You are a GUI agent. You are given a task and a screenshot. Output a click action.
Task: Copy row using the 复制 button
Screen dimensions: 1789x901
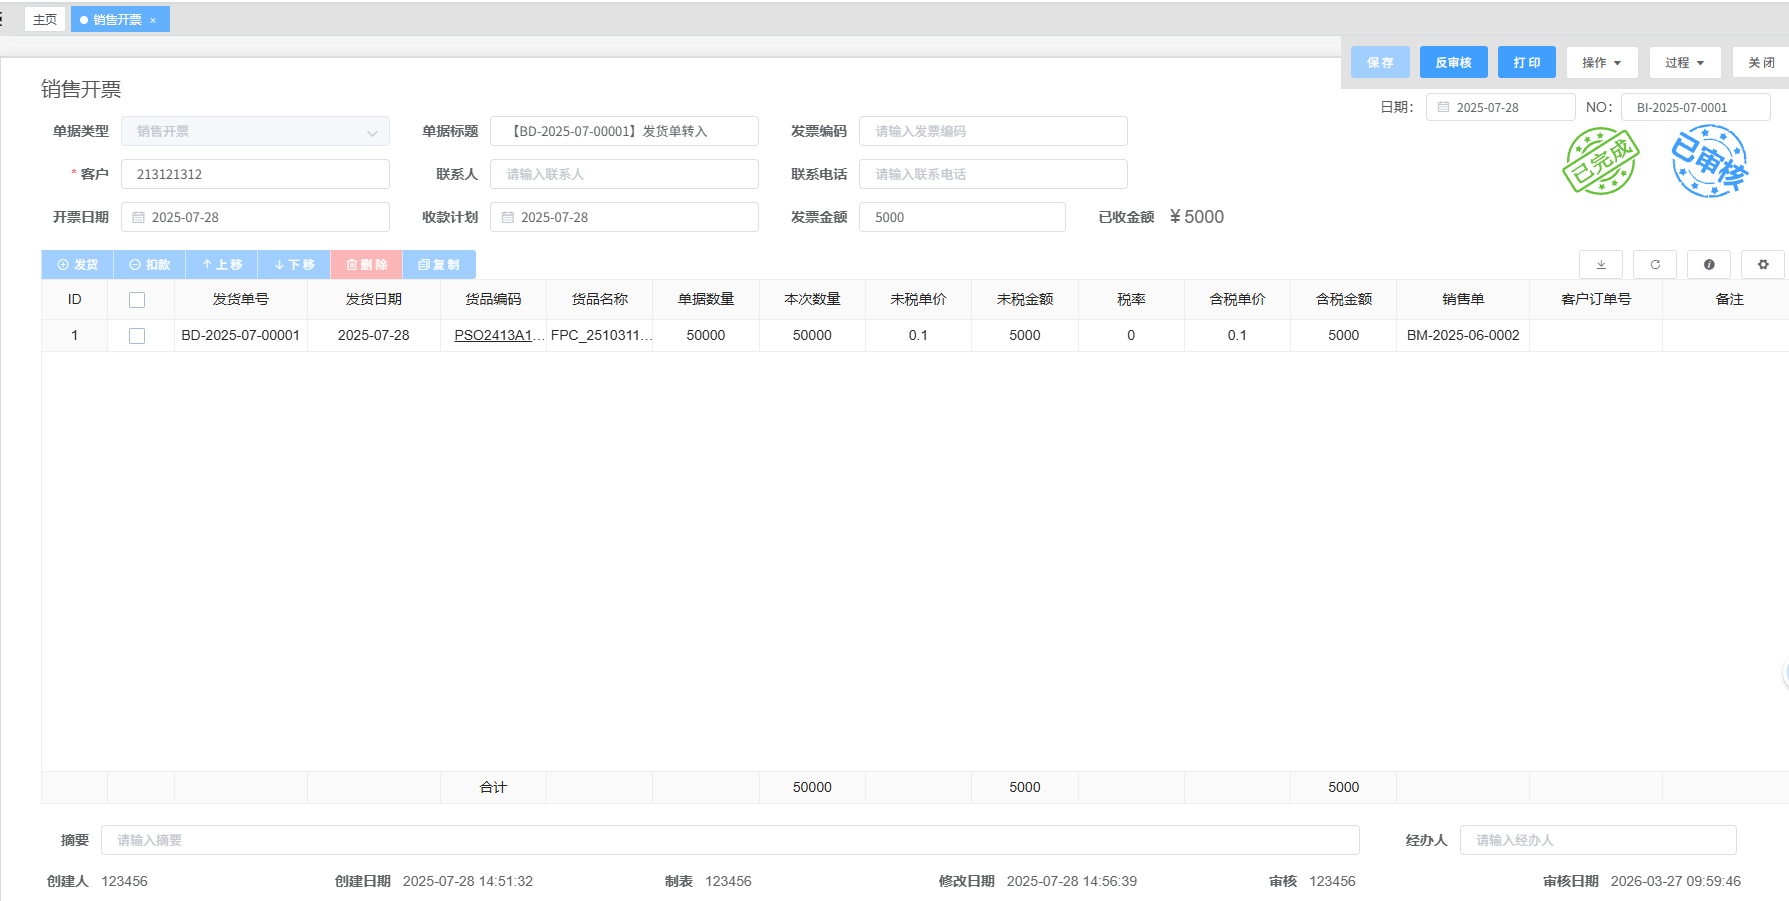[x=439, y=265]
